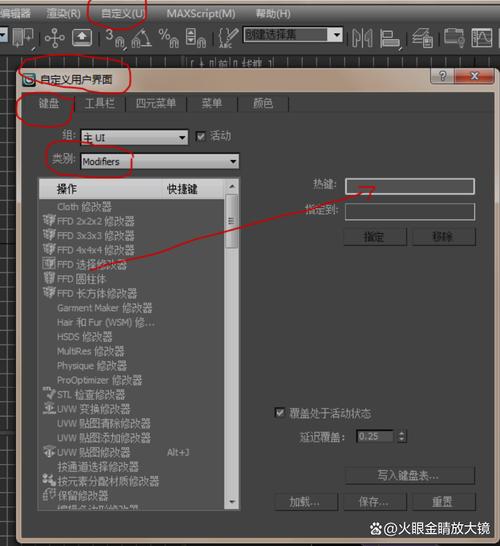Screen dimensions: 500x546
Task: Click the 指定到 text field
Action: click(x=410, y=212)
